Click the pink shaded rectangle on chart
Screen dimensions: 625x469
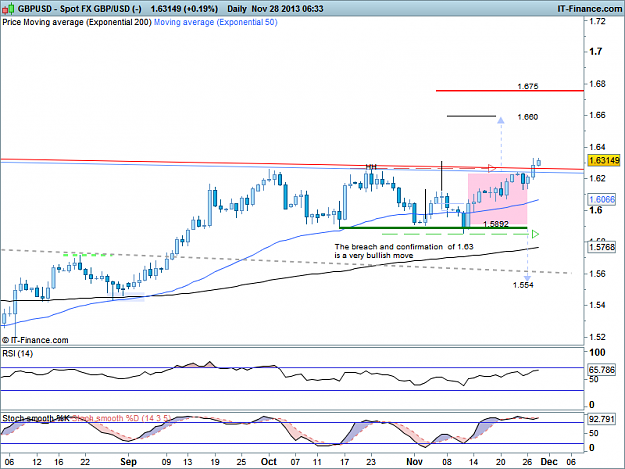497,198
